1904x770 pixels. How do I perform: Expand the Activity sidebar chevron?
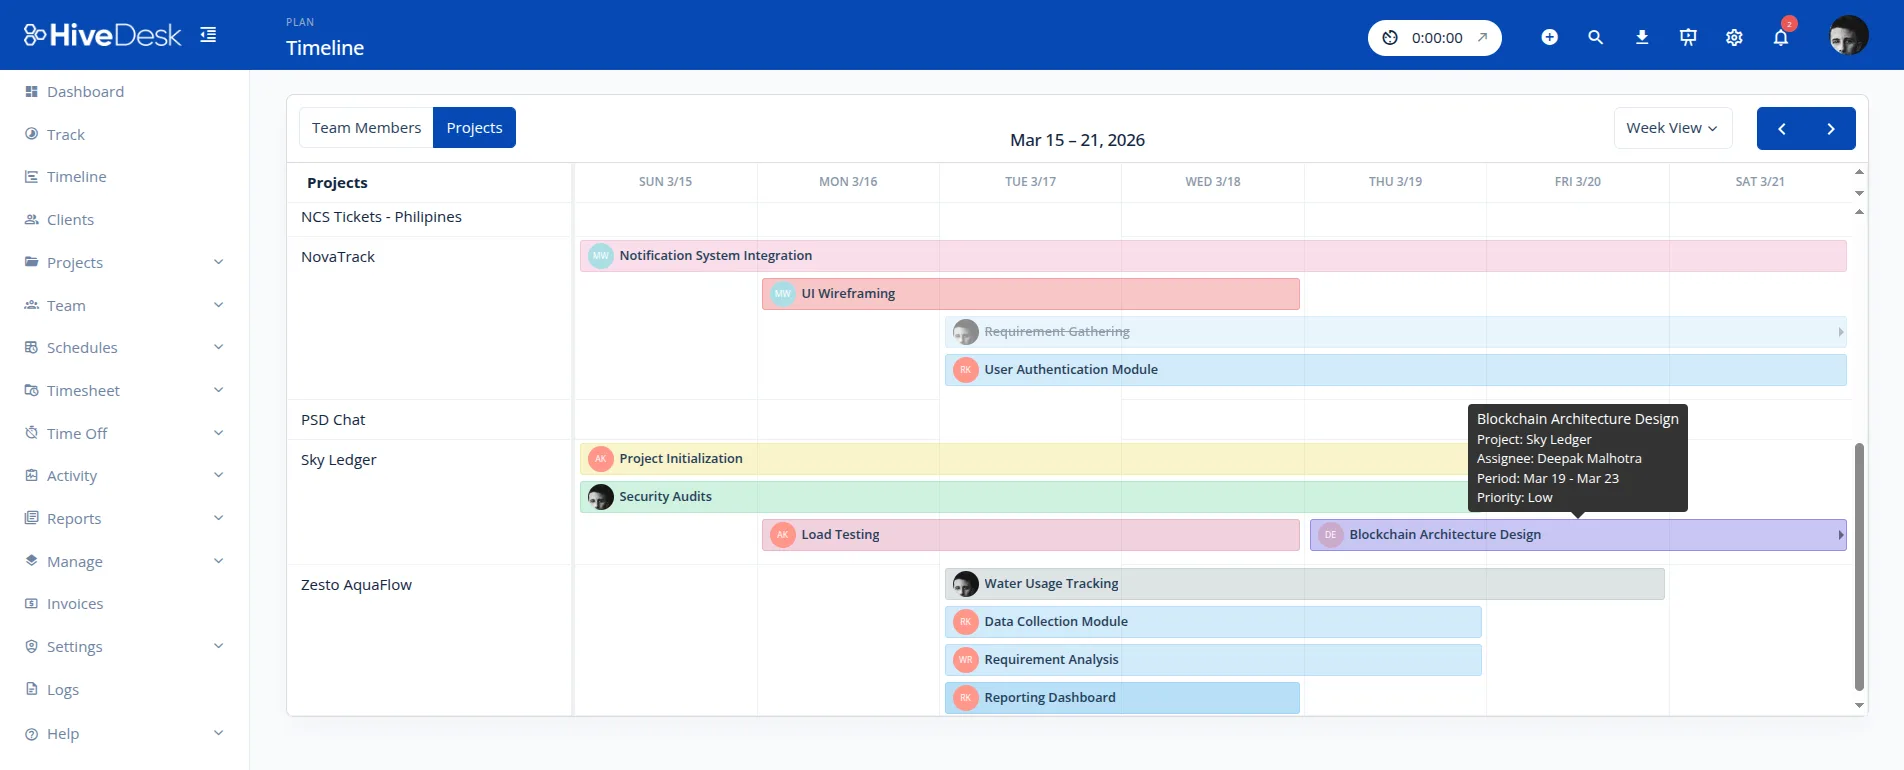click(x=218, y=475)
